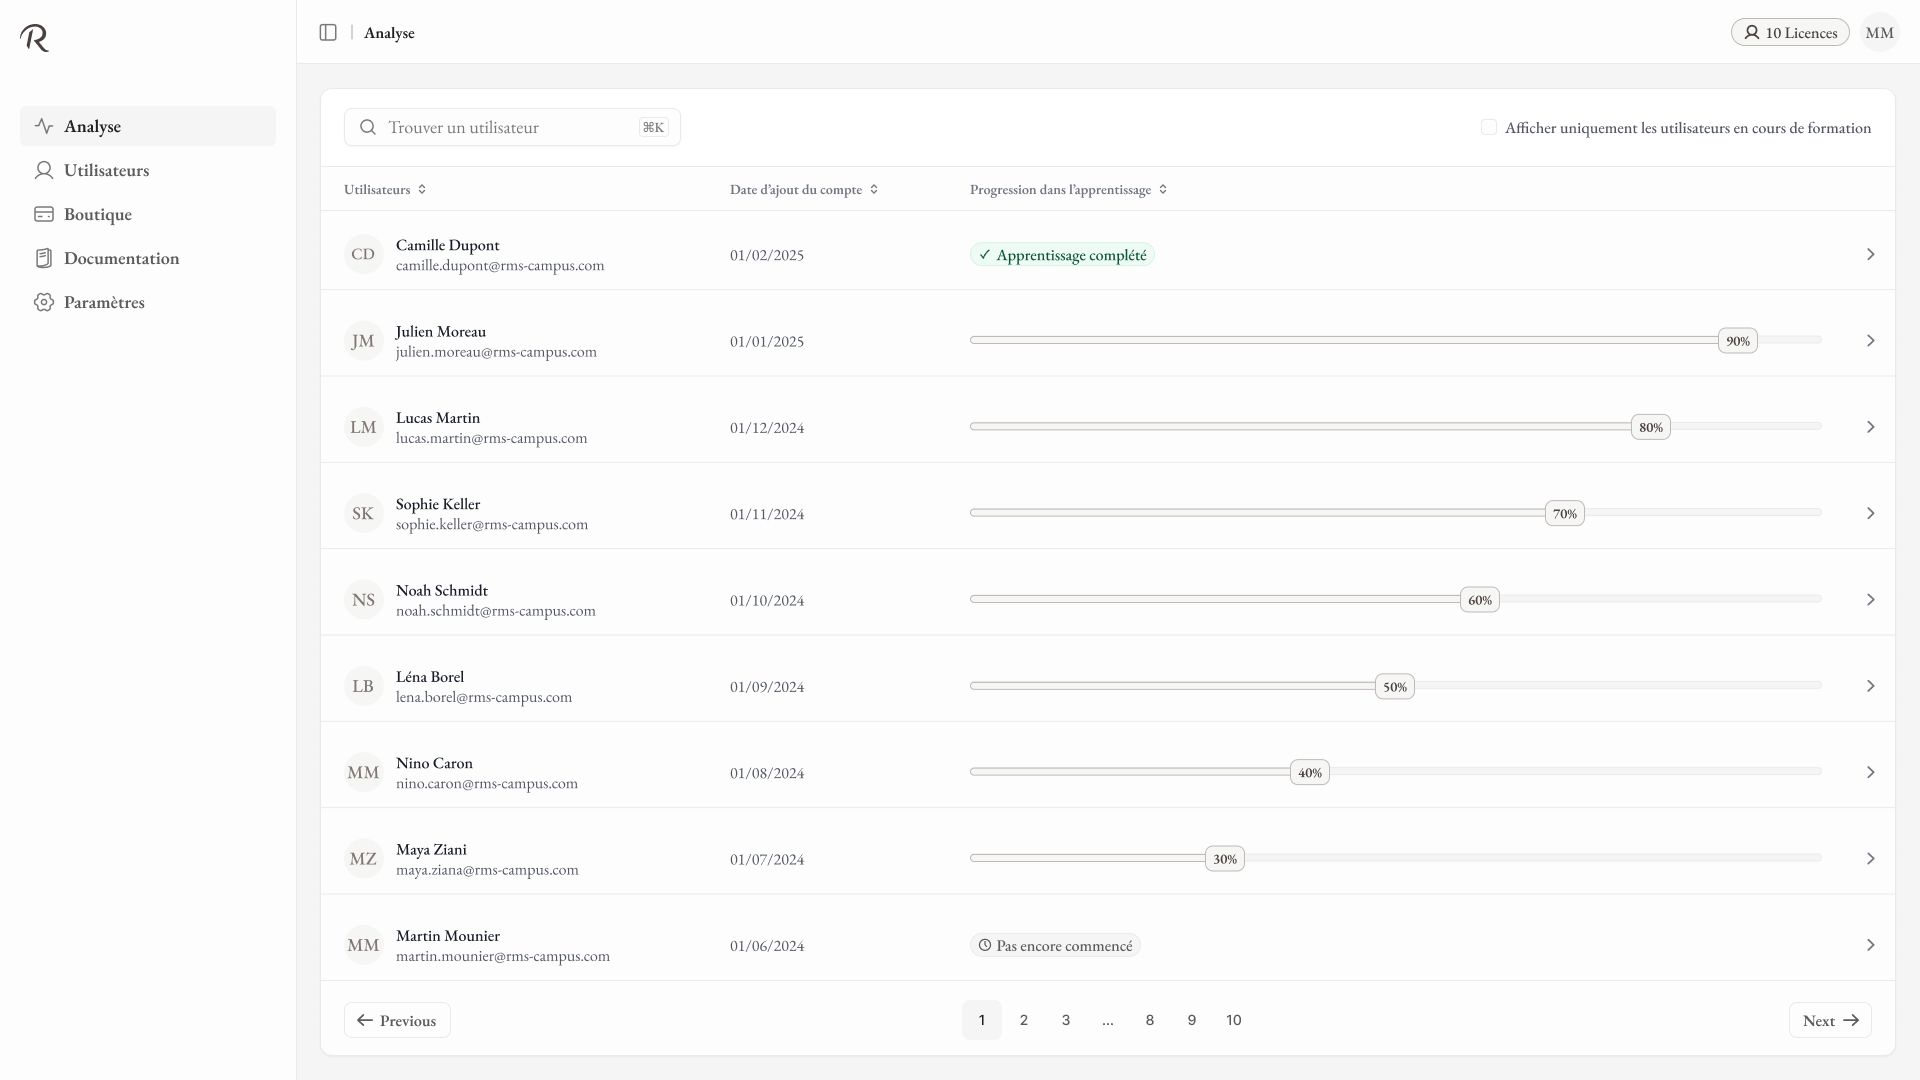Click the Boutique card icon
This screenshot has height=1080, width=1920.
pos(44,214)
